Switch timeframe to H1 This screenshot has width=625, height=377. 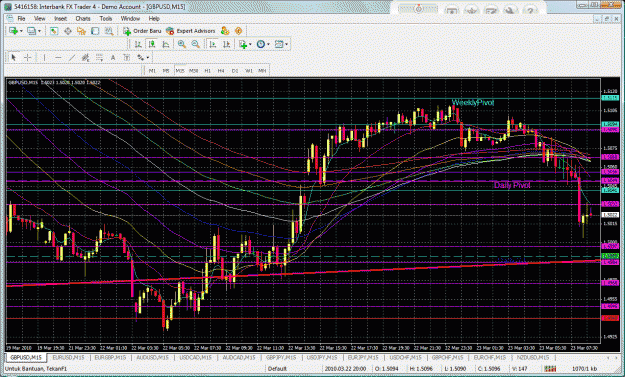click(207, 71)
